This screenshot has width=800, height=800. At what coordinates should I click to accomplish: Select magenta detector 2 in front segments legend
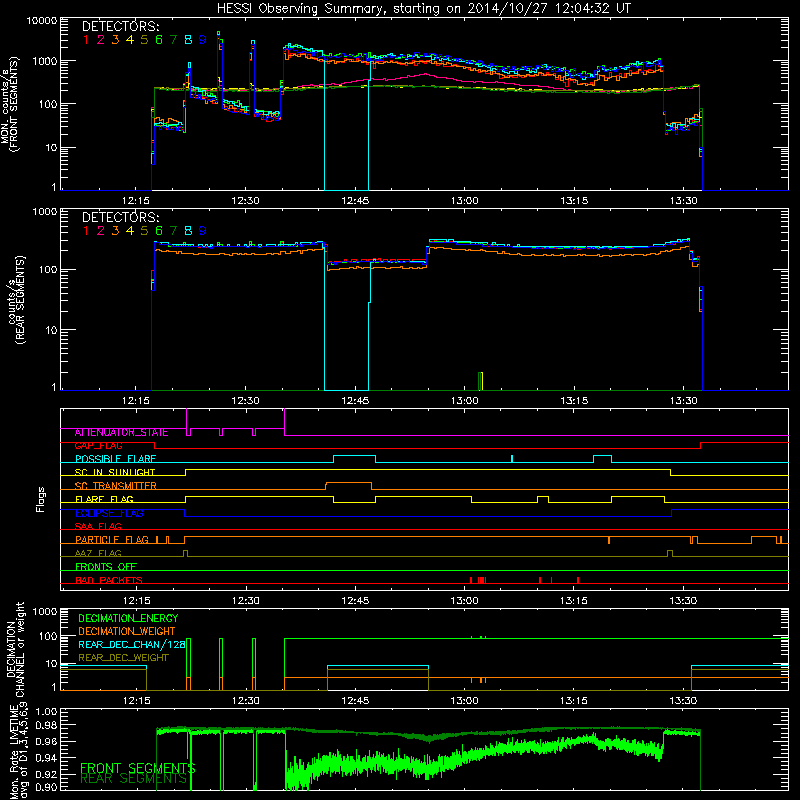101,40
